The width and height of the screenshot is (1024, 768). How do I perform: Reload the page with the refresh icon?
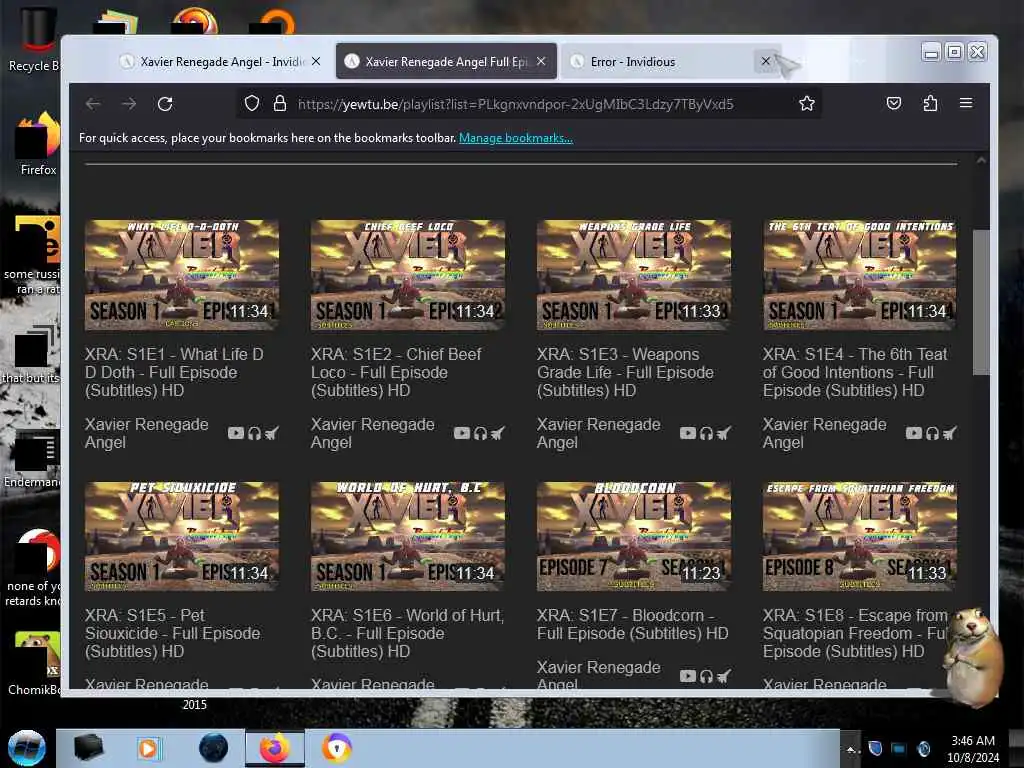[x=165, y=104]
